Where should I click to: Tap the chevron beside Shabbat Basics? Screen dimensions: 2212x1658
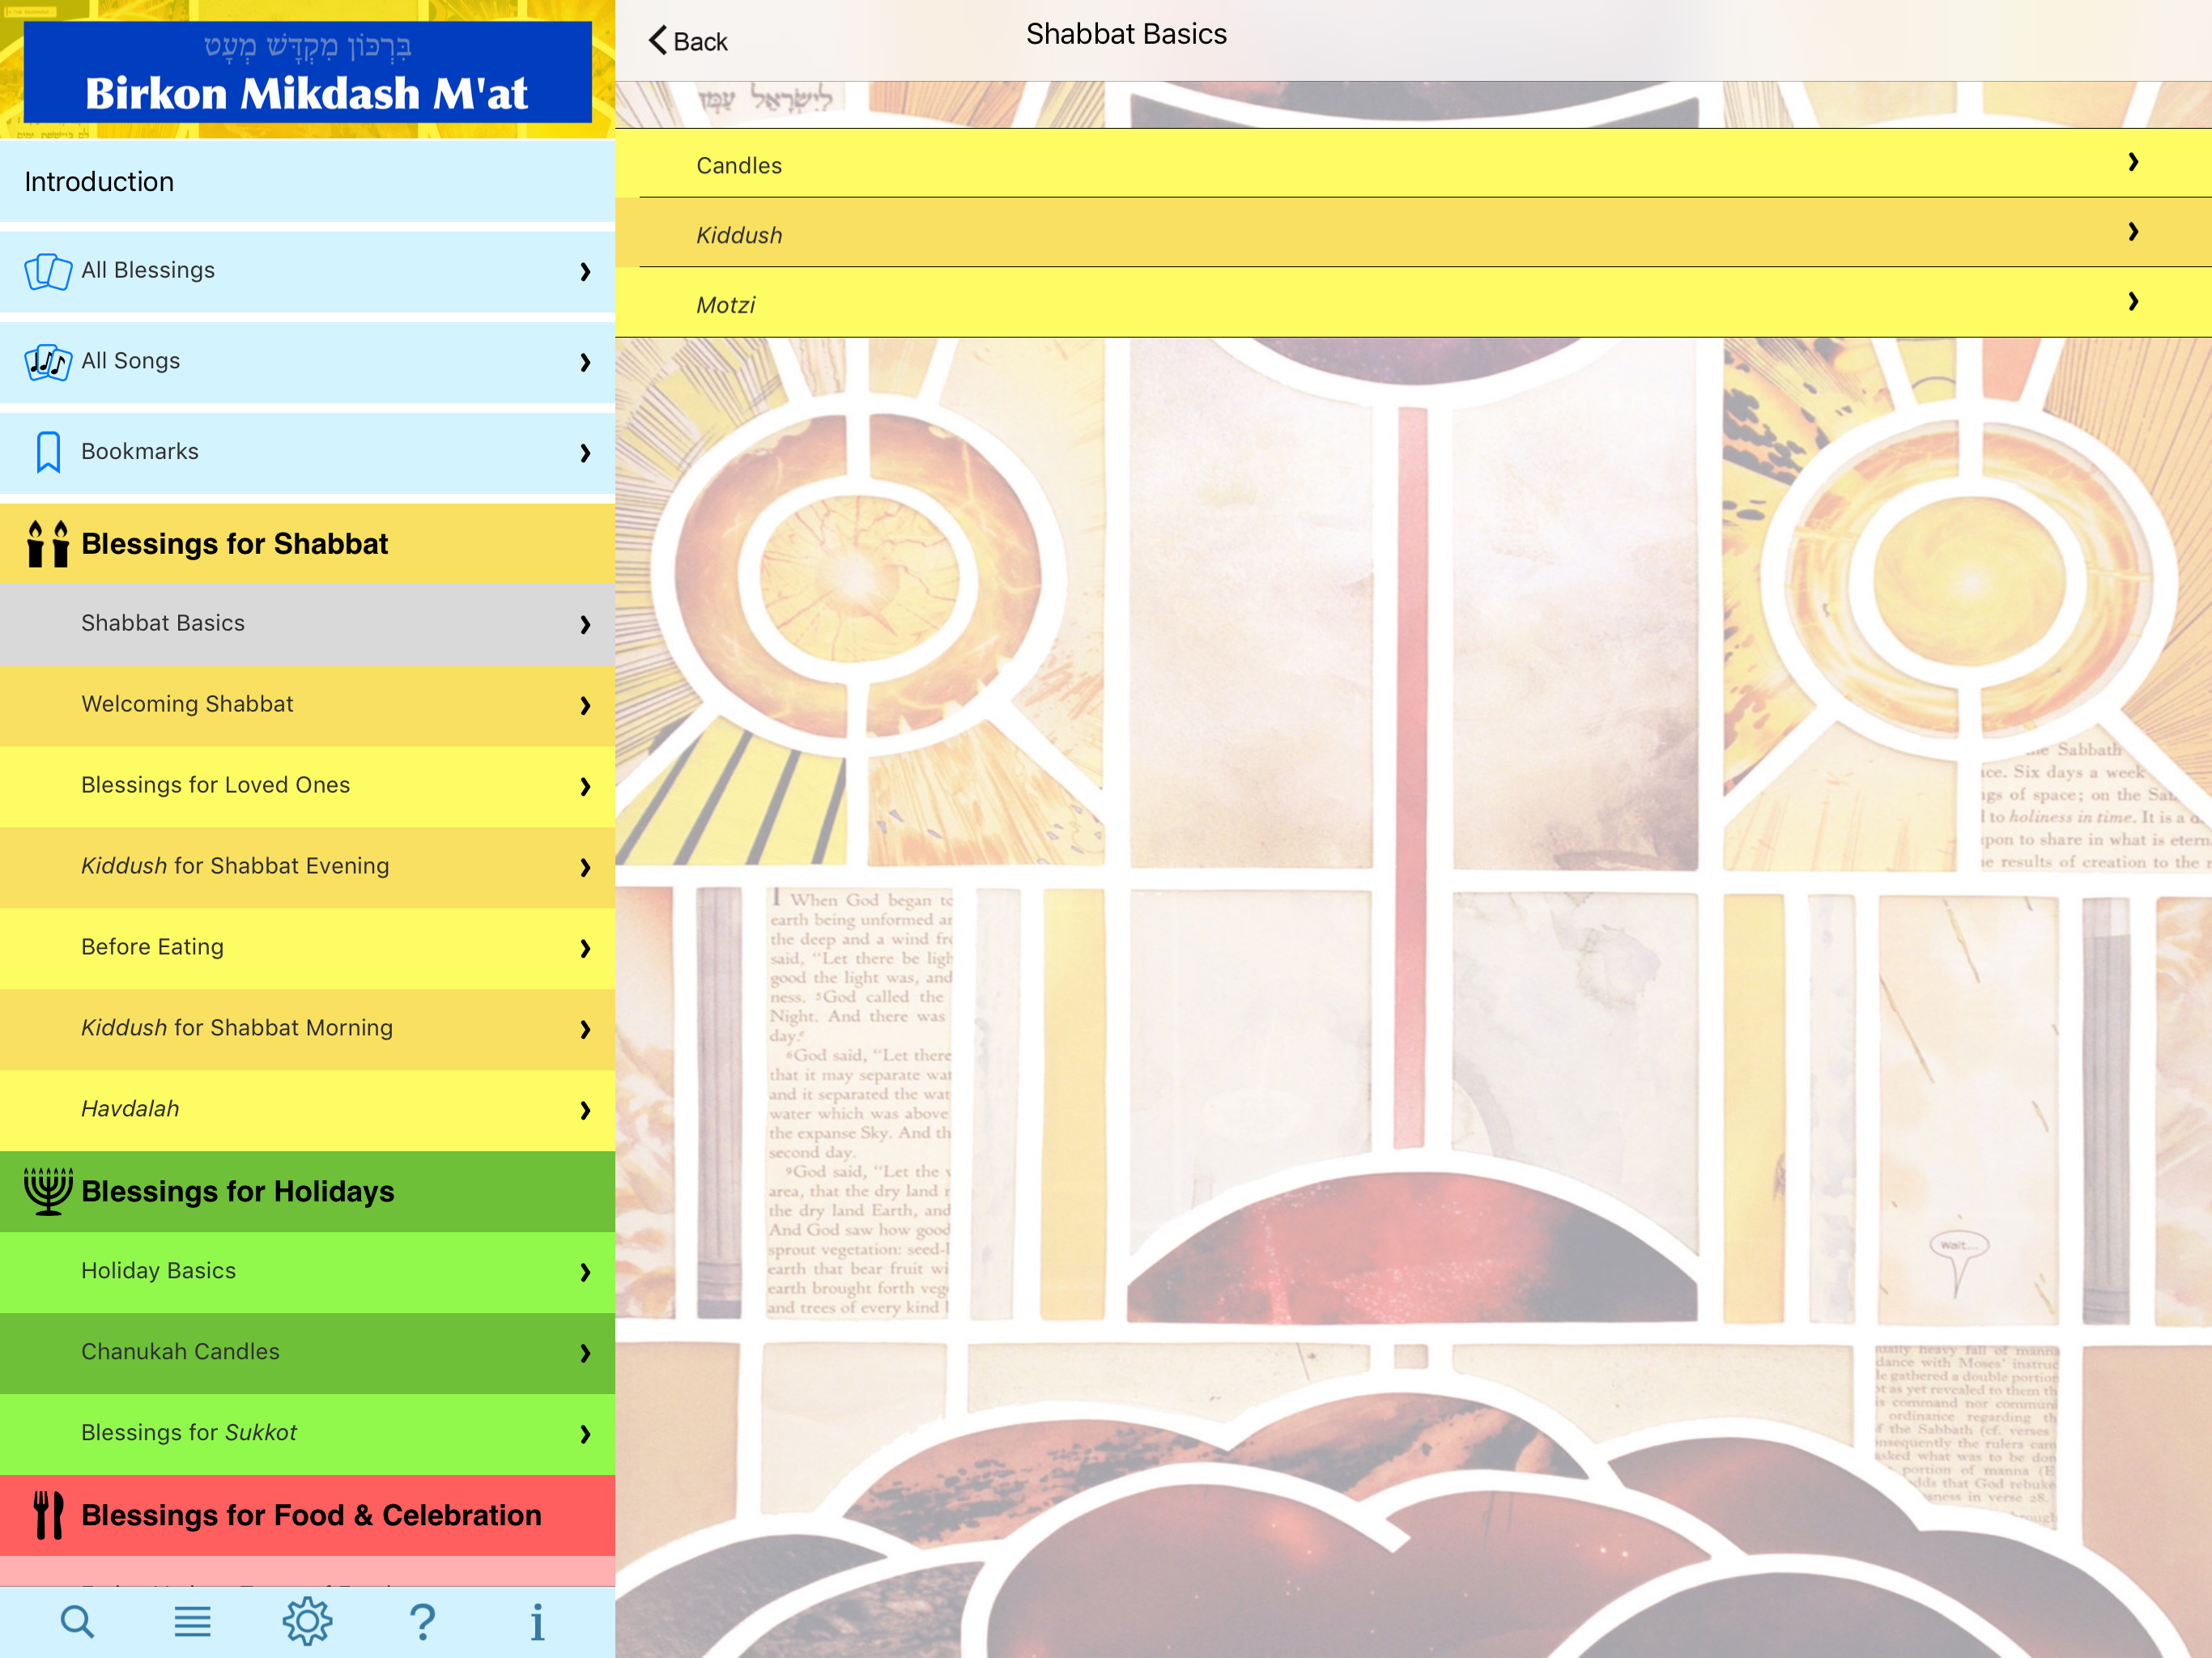(x=585, y=625)
